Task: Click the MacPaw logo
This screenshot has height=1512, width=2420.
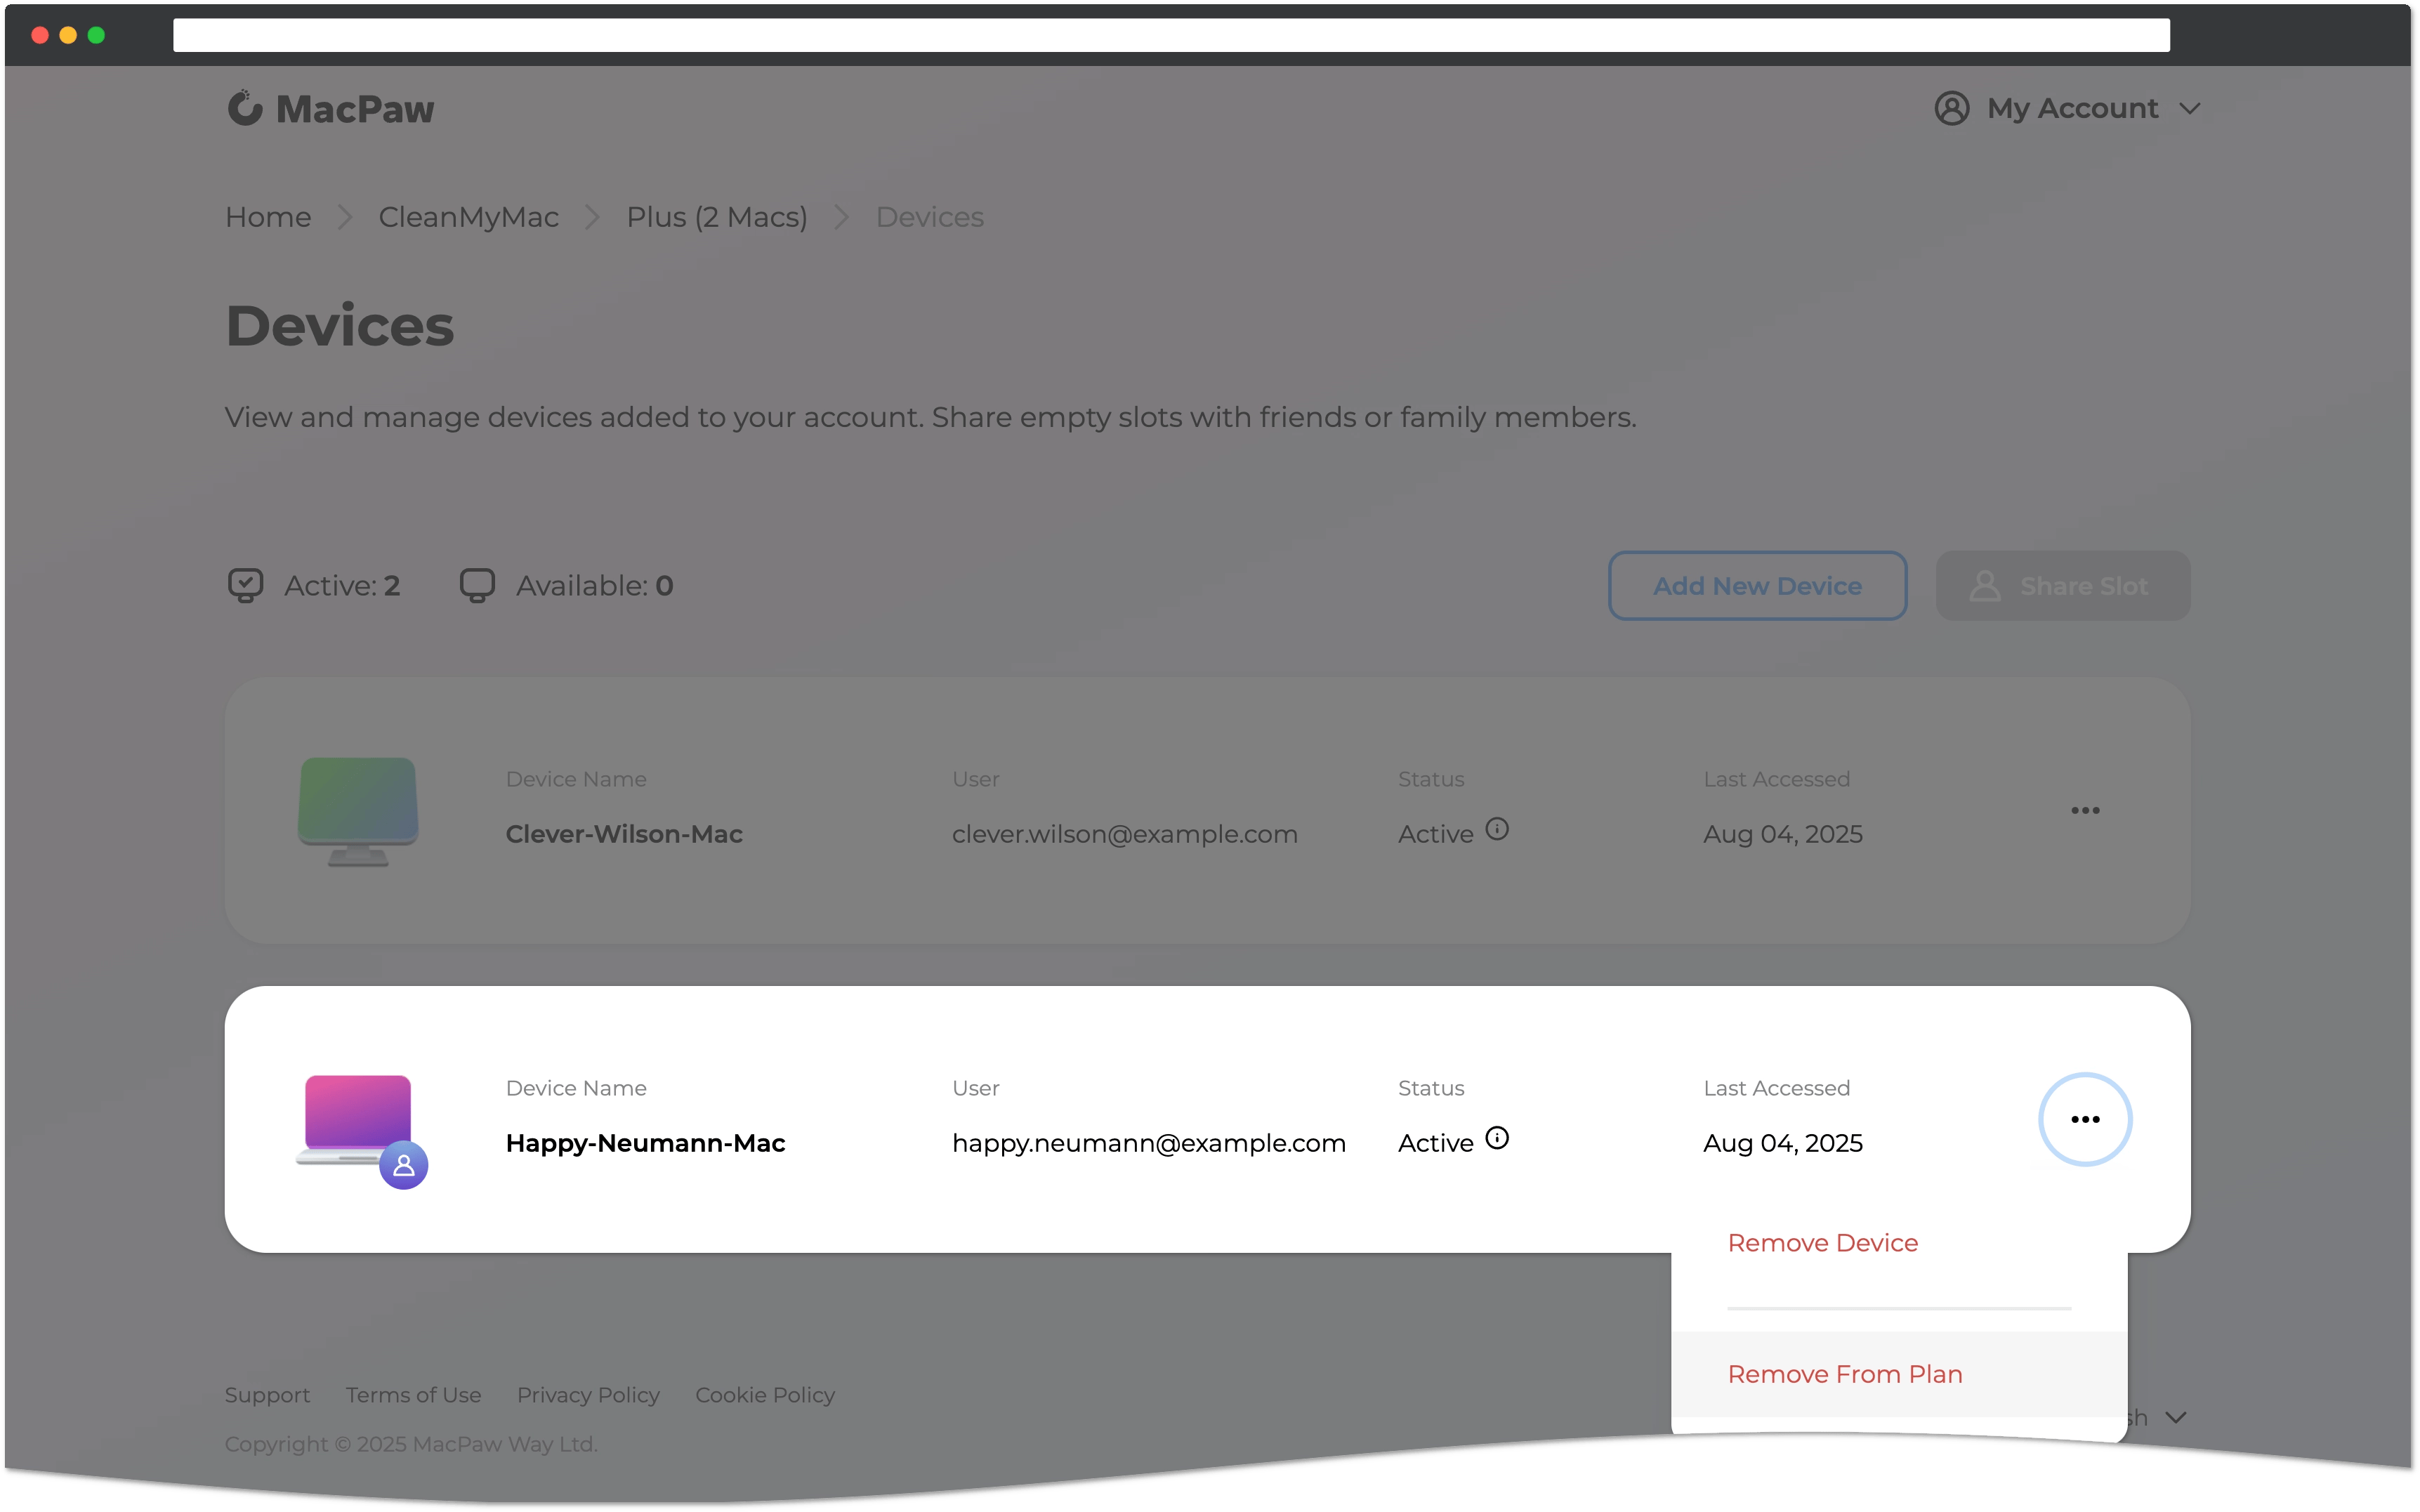Action: [331, 108]
